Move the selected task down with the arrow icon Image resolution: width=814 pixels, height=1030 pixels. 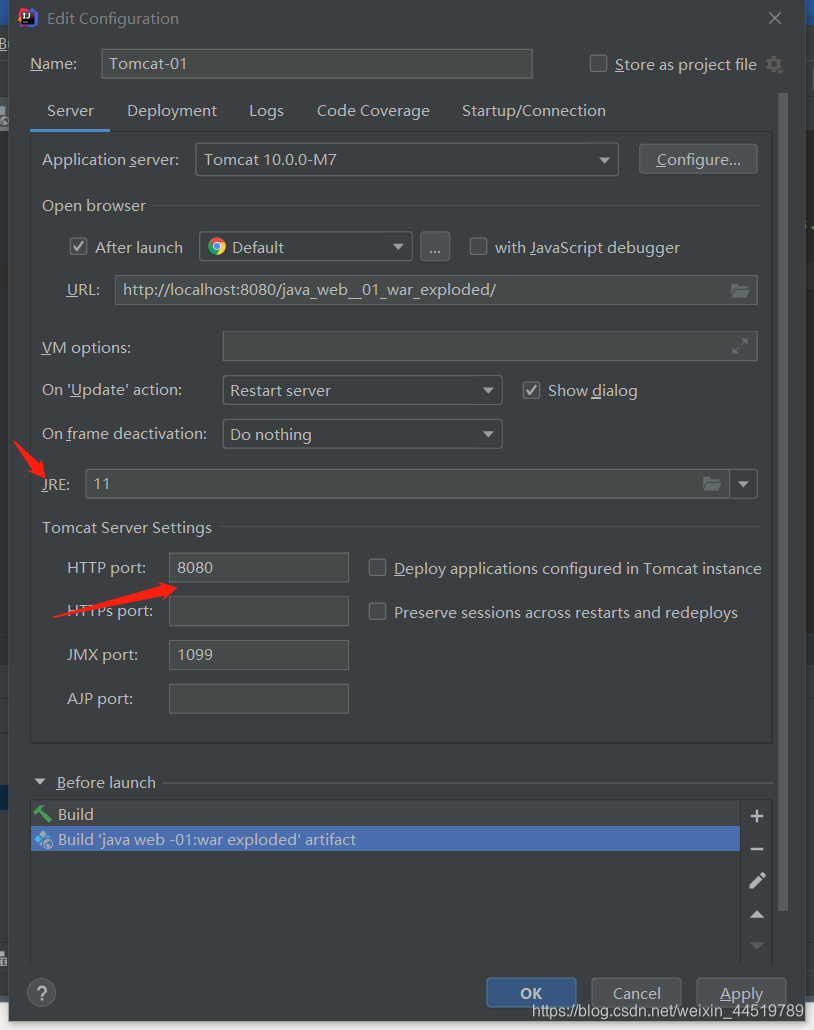[757, 946]
